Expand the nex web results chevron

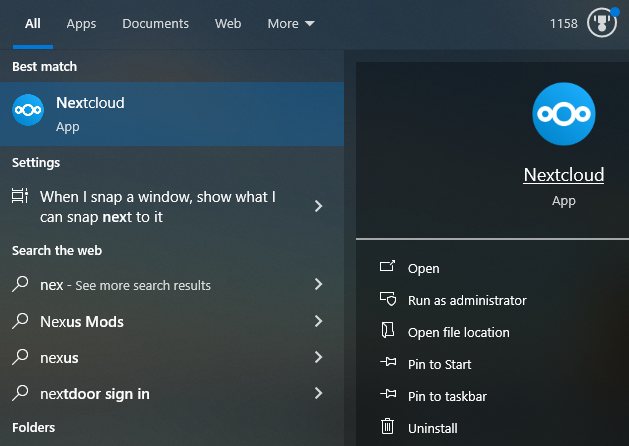point(319,284)
